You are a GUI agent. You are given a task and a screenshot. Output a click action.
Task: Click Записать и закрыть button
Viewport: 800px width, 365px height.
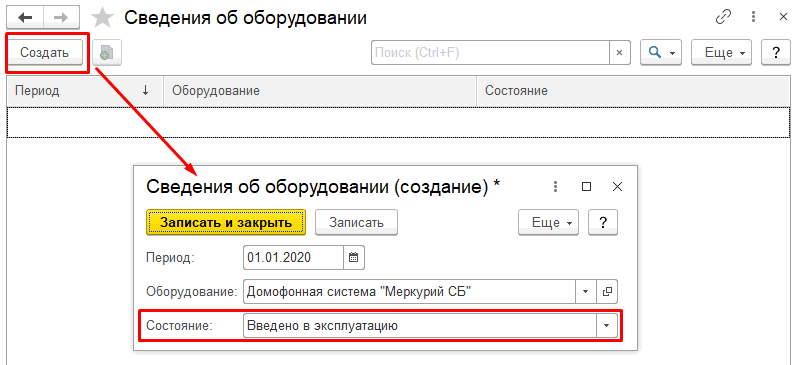pyautogui.click(x=226, y=223)
